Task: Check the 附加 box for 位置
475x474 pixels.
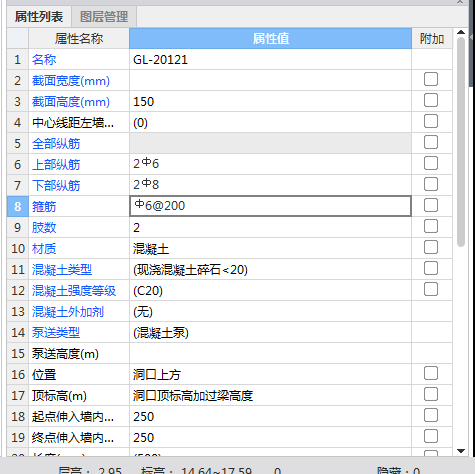Action: 431,373
